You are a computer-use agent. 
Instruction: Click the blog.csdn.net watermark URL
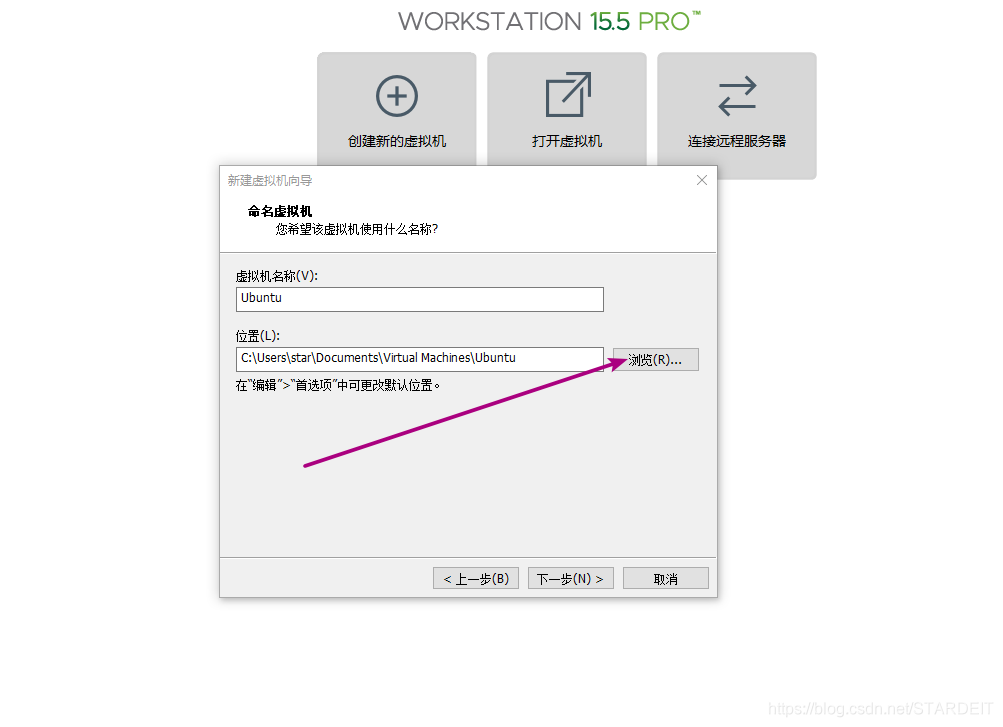[880, 708]
